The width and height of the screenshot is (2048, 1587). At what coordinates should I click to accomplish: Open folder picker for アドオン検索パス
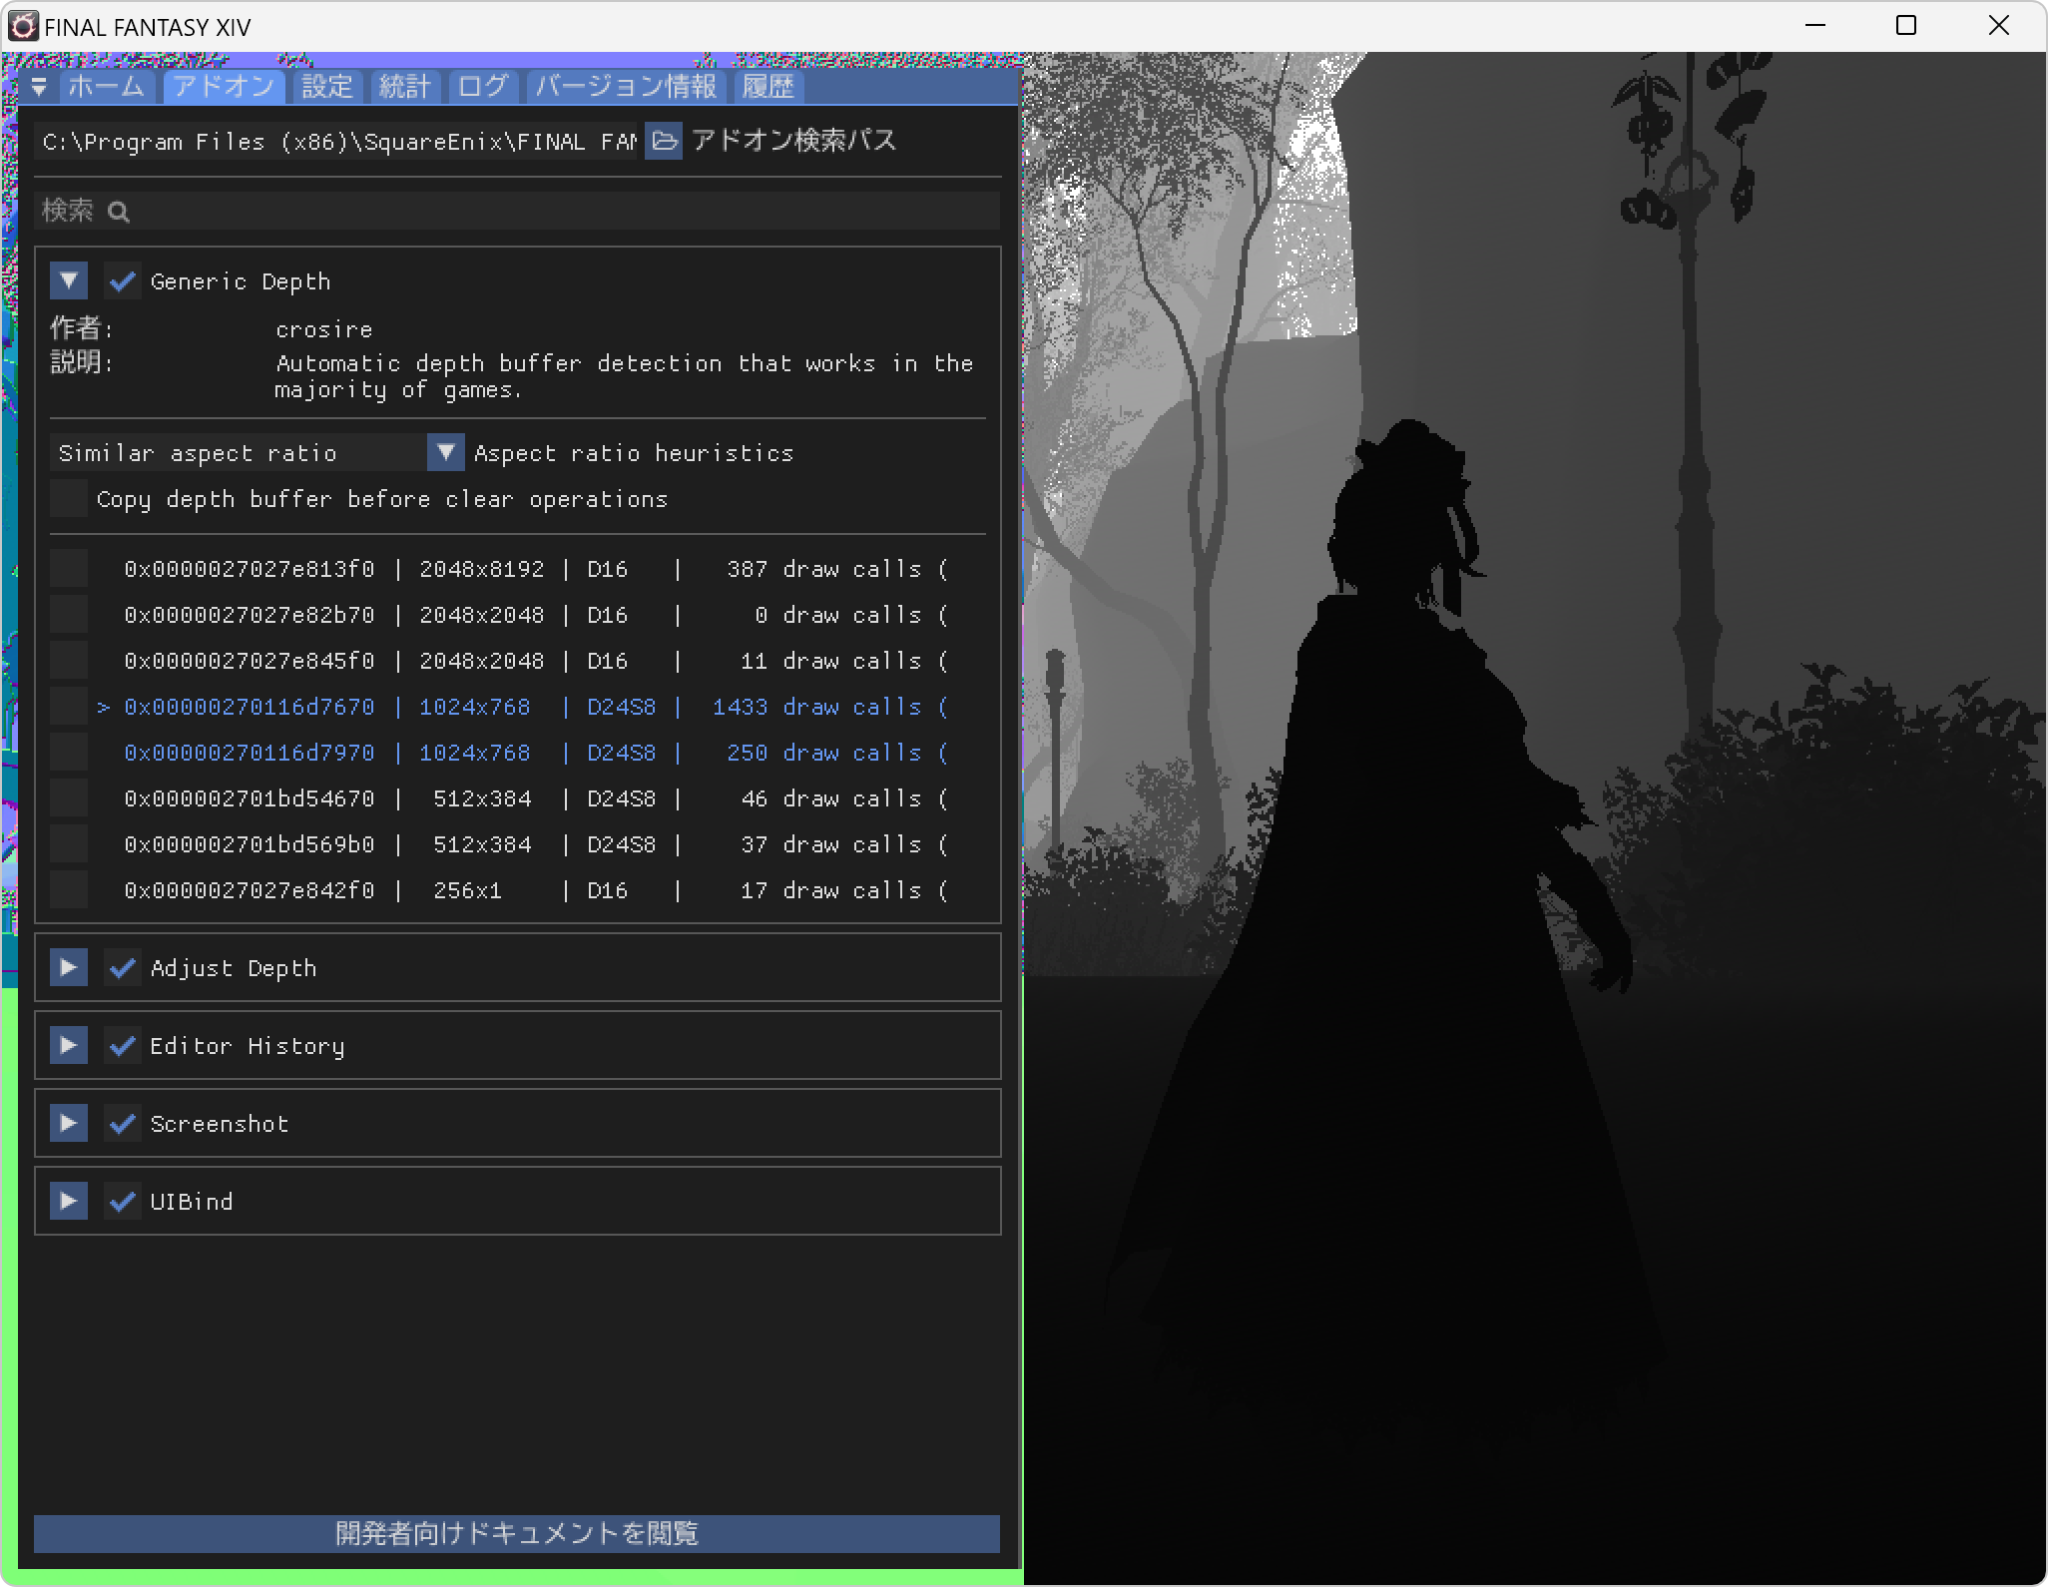point(664,141)
